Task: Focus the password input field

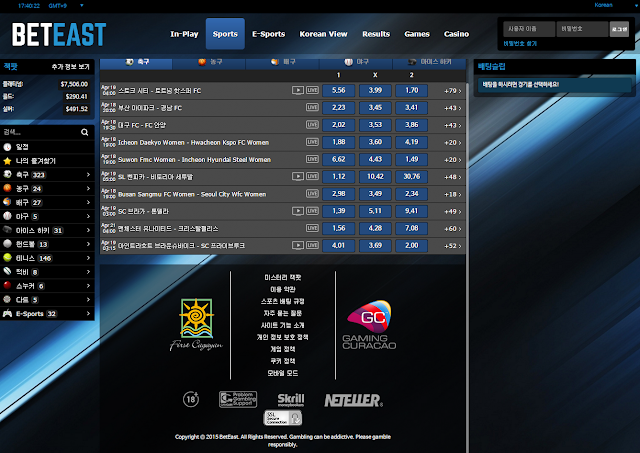Action: click(x=582, y=29)
